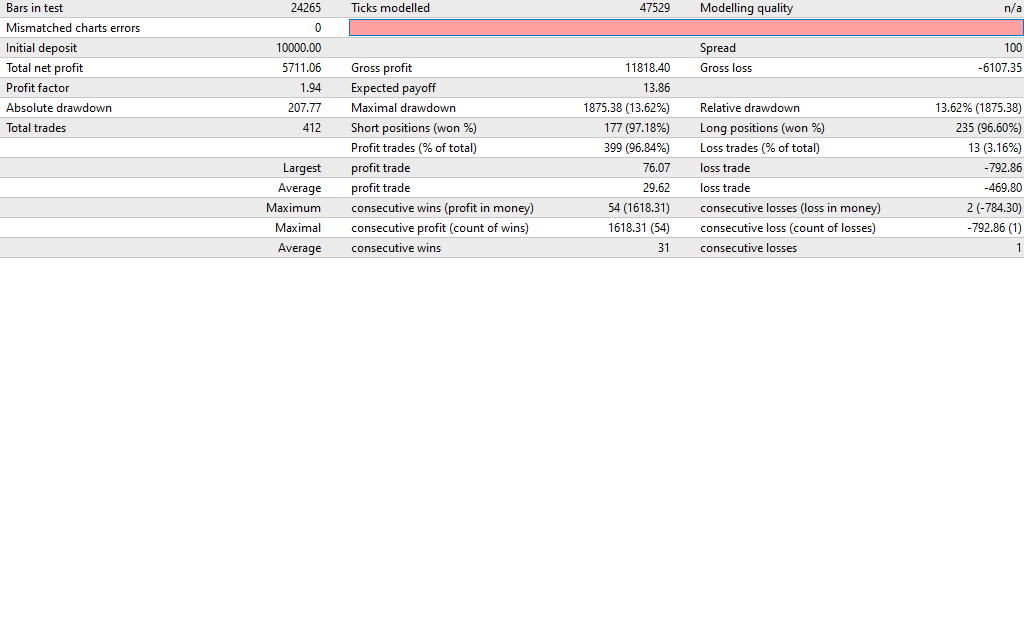
Task: Select the Modelling quality value n/a
Action: coord(1012,8)
